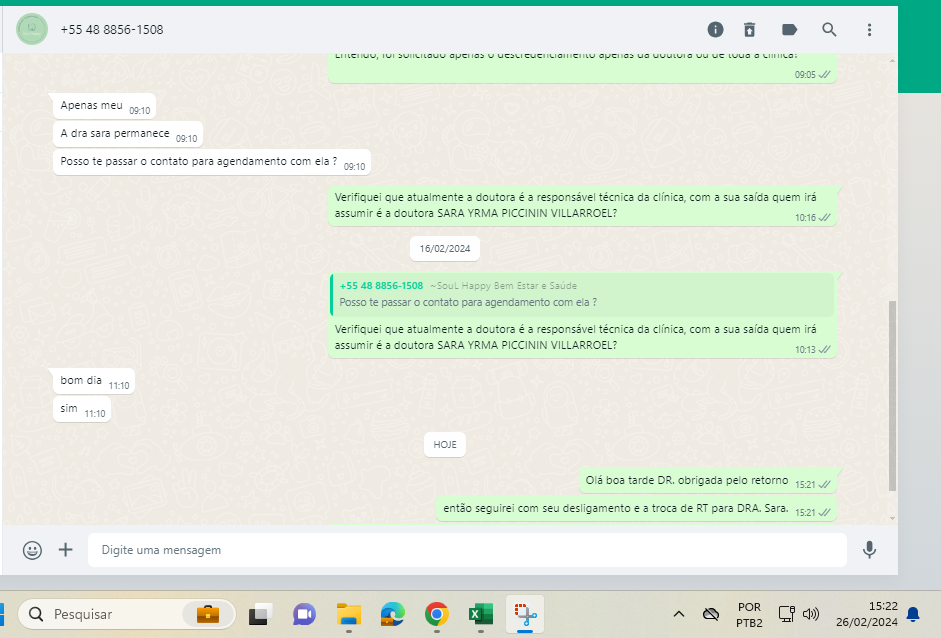Image resolution: width=941 pixels, height=638 pixels.
Task: Click contact number +55 48 8856-1508 header
Action: [112, 29]
